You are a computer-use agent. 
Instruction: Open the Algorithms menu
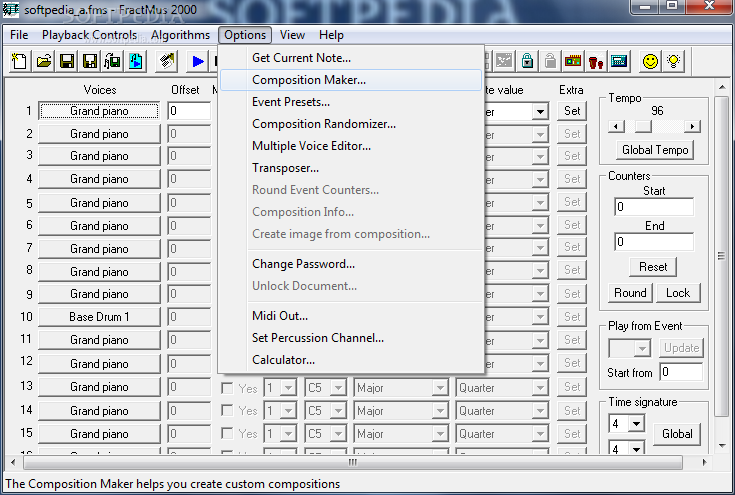pyautogui.click(x=180, y=35)
